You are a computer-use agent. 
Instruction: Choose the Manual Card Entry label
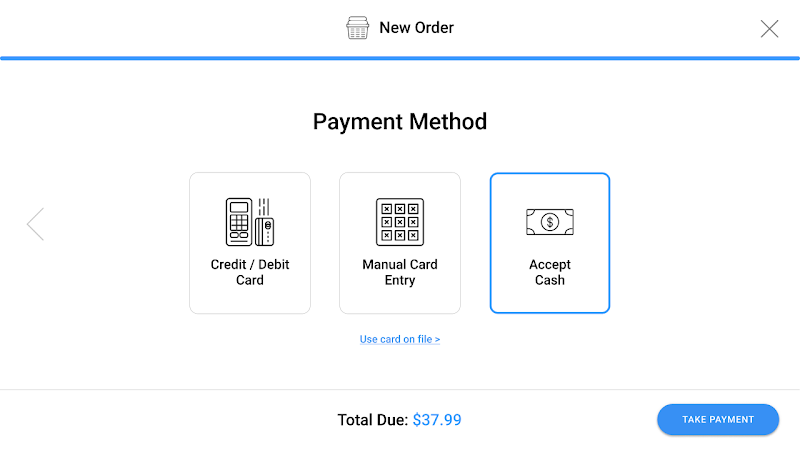(x=400, y=272)
